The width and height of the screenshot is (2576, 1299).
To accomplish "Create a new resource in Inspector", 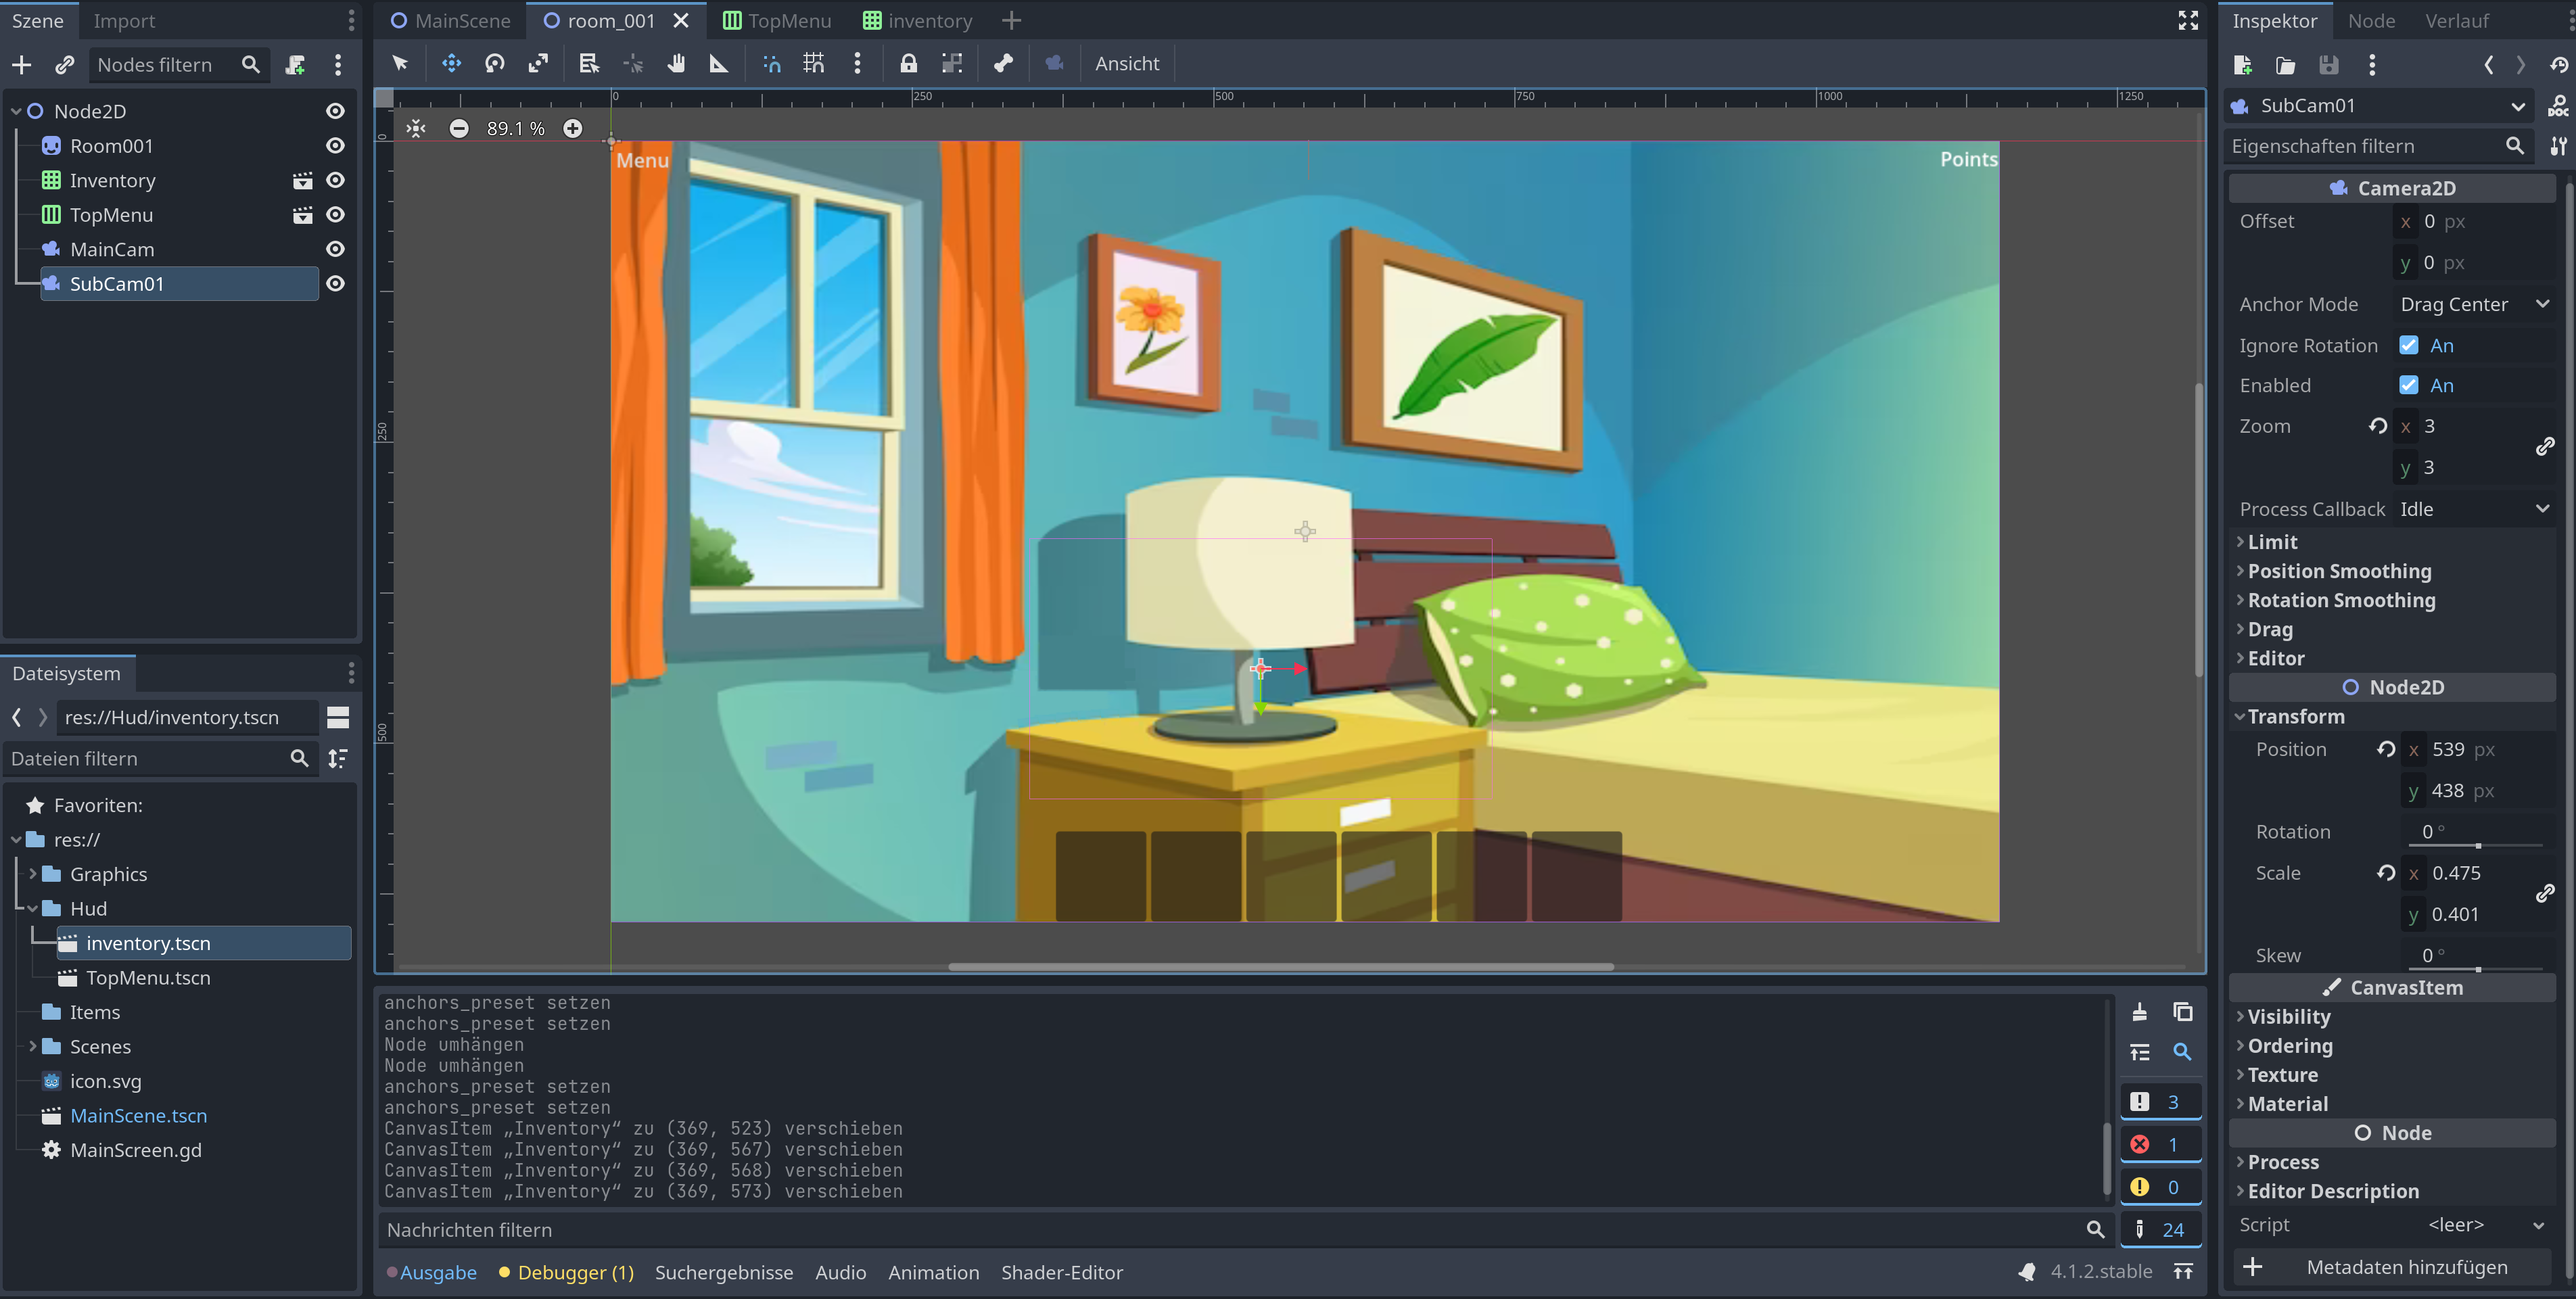I will click(2242, 65).
